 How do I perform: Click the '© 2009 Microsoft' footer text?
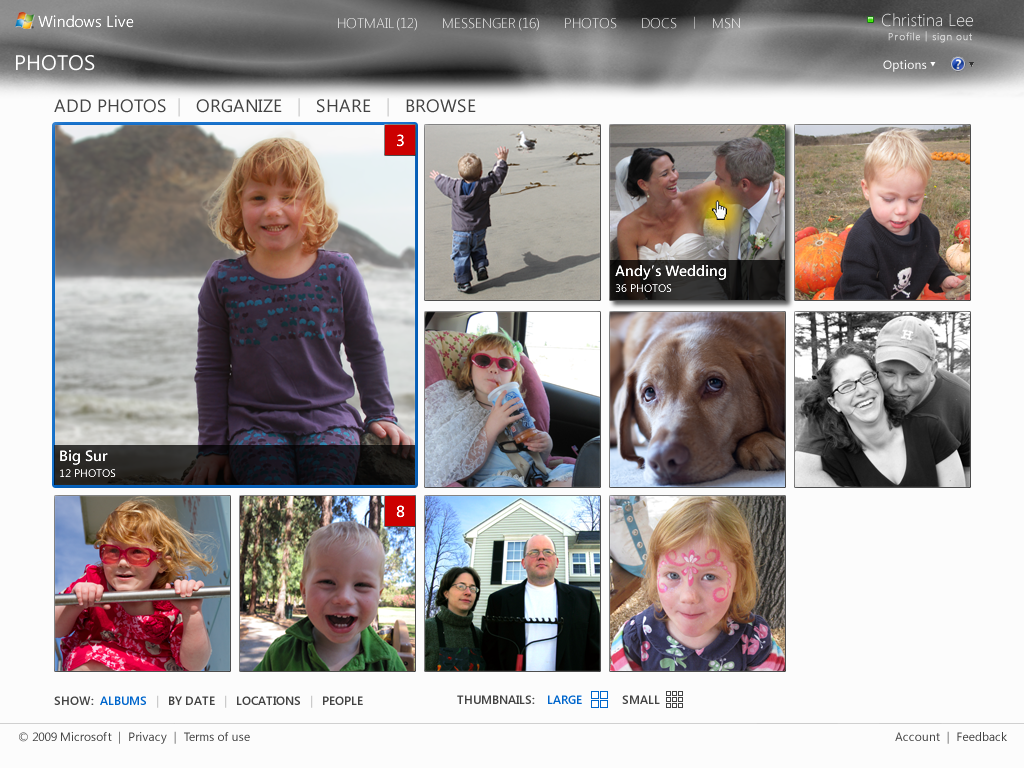[x=65, y=737]
